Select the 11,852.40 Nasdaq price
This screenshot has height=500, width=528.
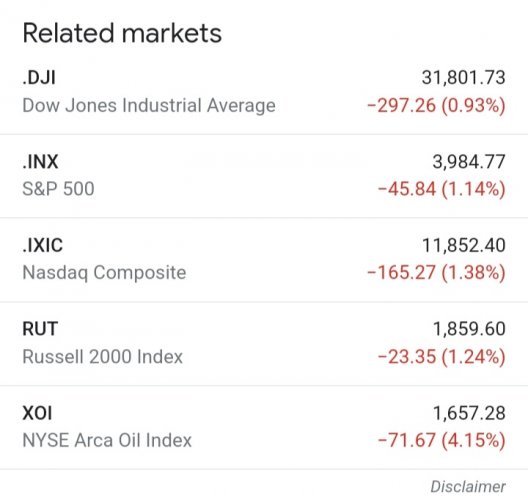(x=464, y=245)
